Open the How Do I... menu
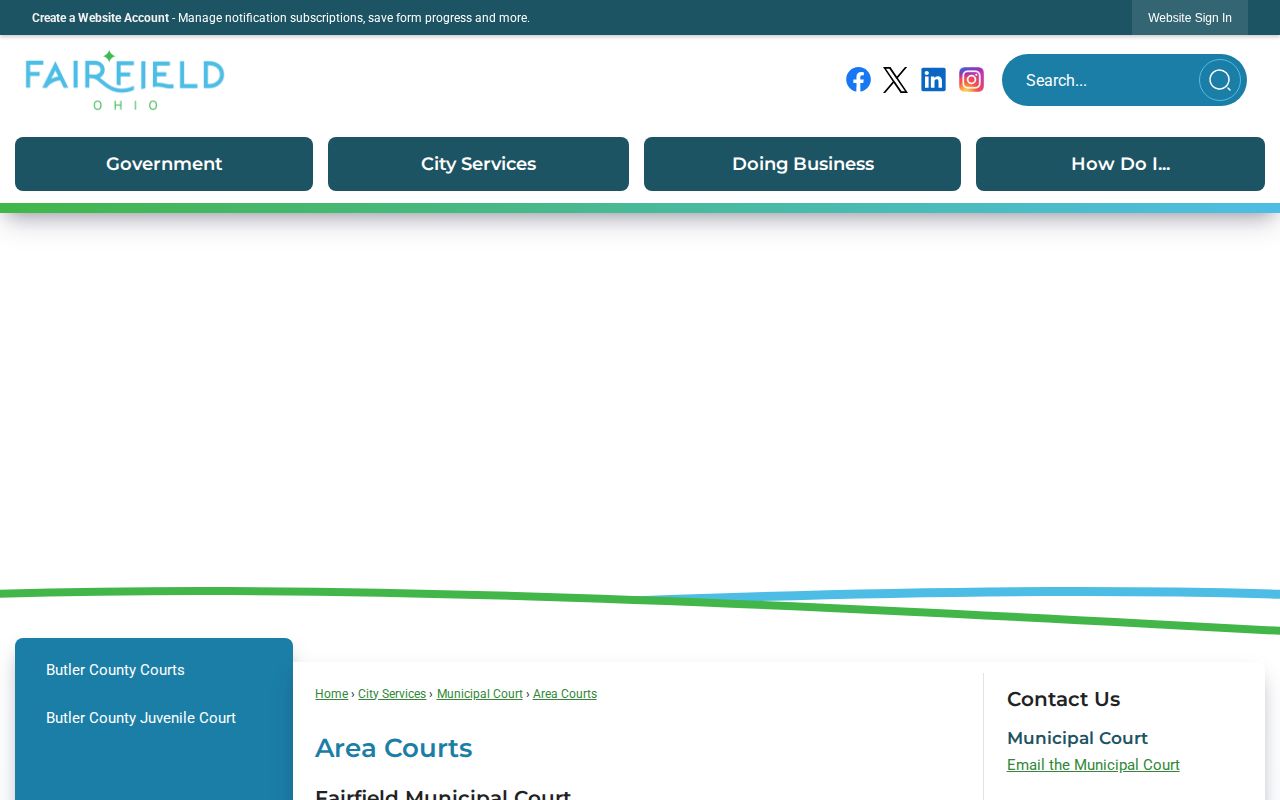 click(x=1120, y=164)
